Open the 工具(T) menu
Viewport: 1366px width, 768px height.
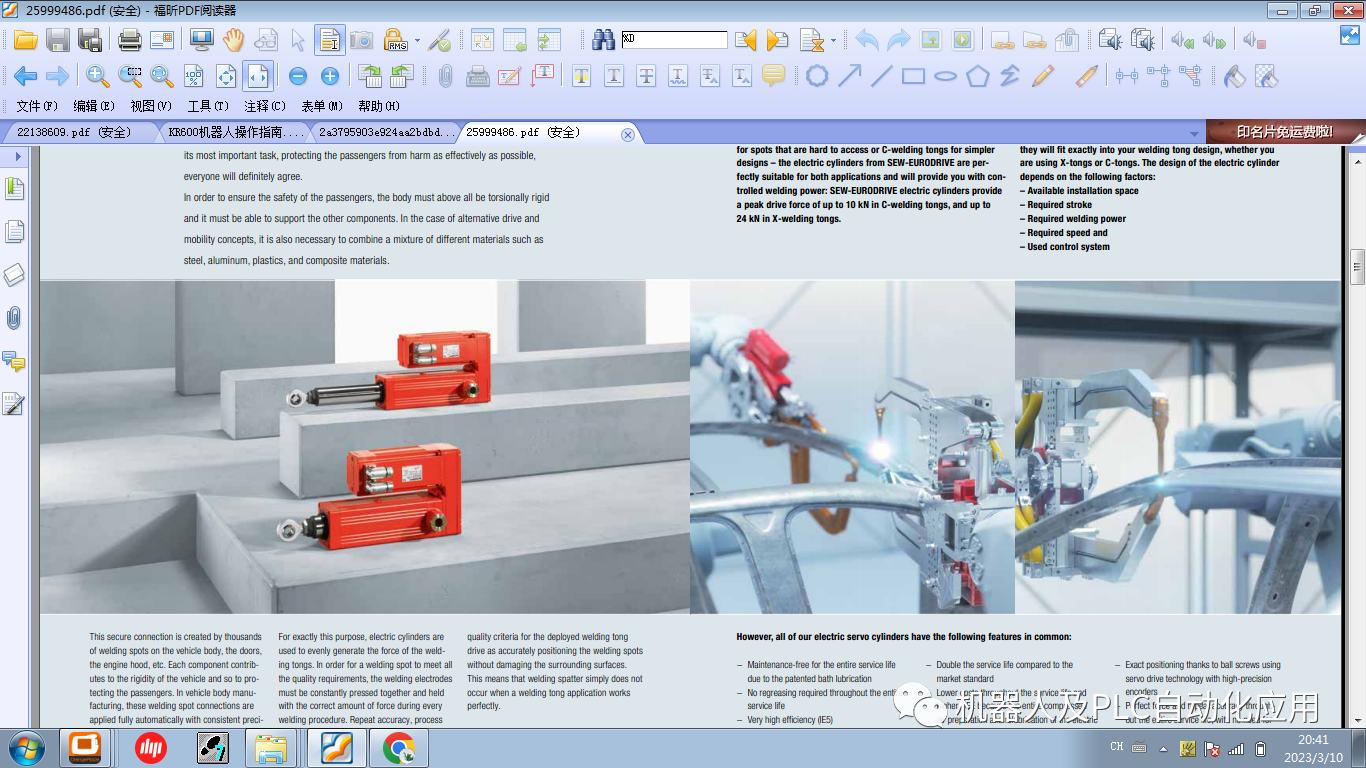click(208, 106)
